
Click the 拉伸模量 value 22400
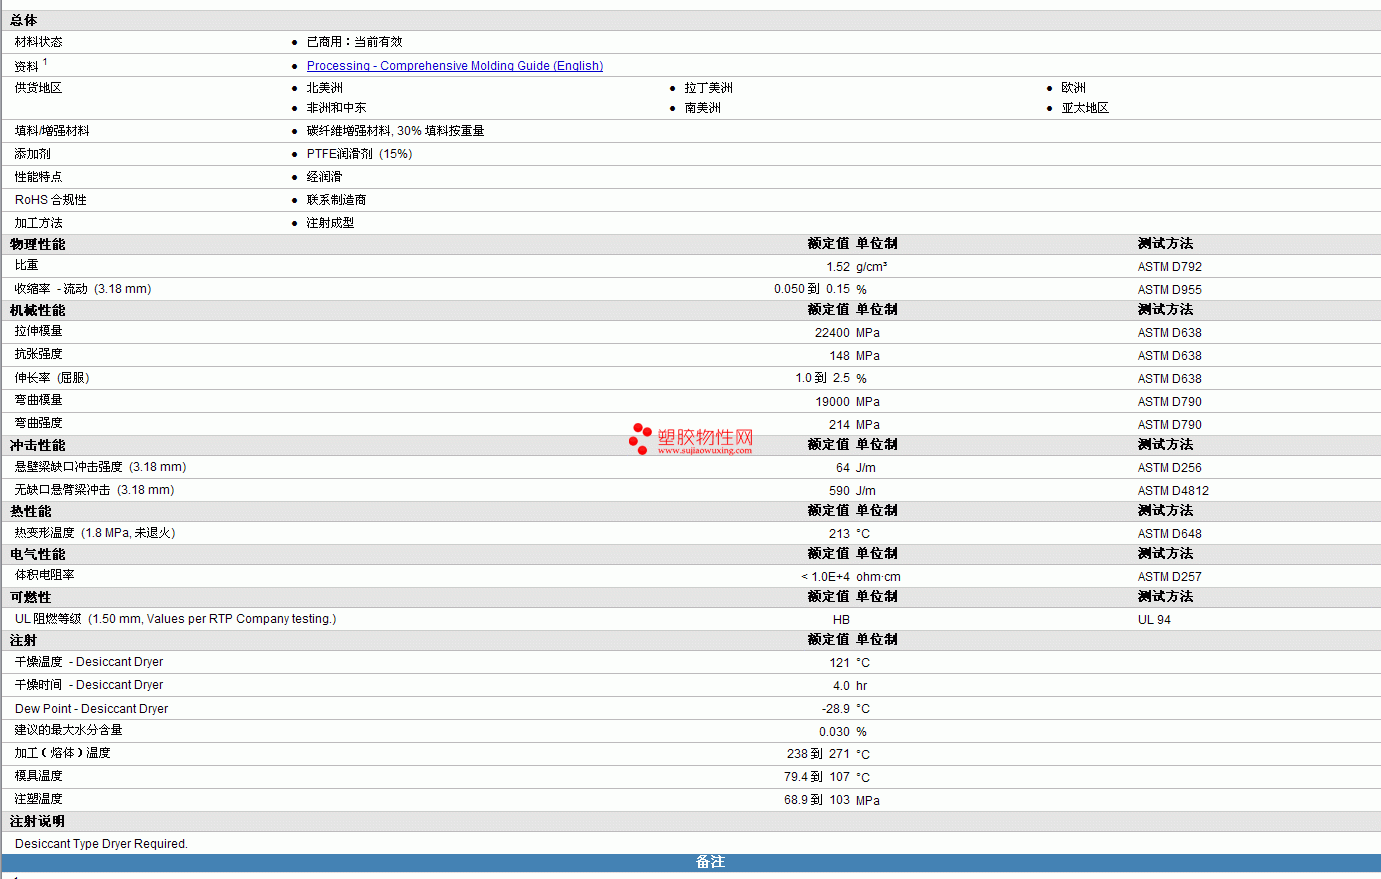832,333
